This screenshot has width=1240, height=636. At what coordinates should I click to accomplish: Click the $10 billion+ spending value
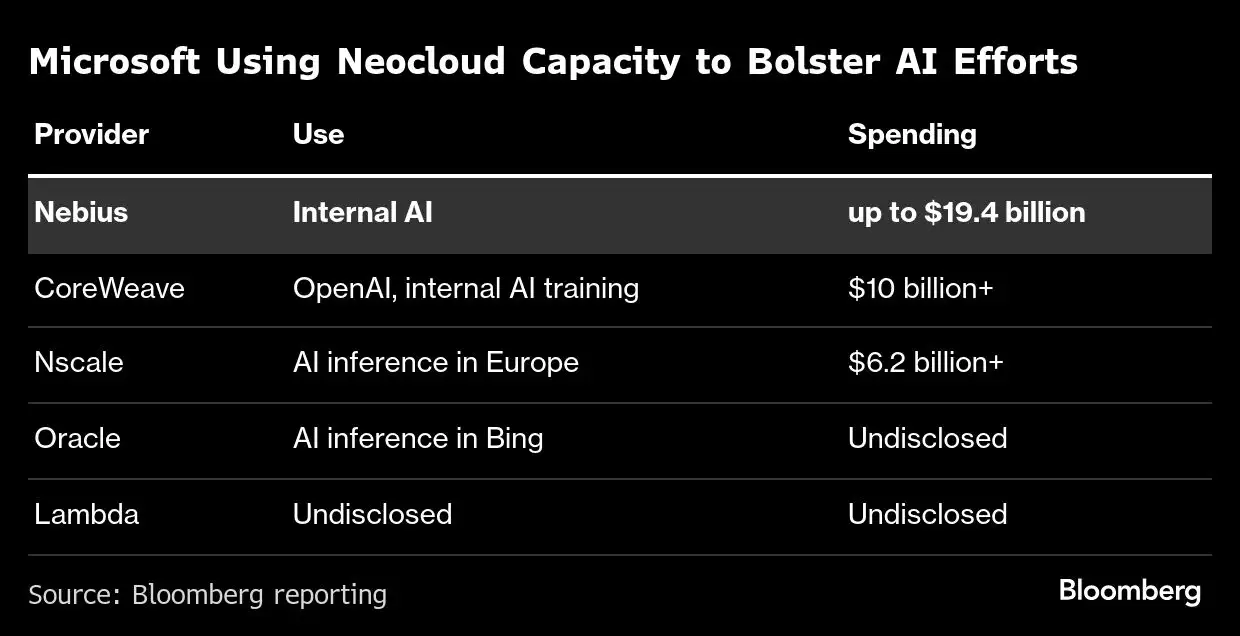[x=920, y=288]
